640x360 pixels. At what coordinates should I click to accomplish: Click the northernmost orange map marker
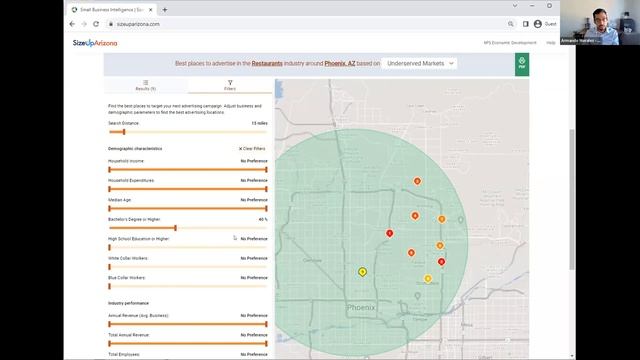pos(417,181)
